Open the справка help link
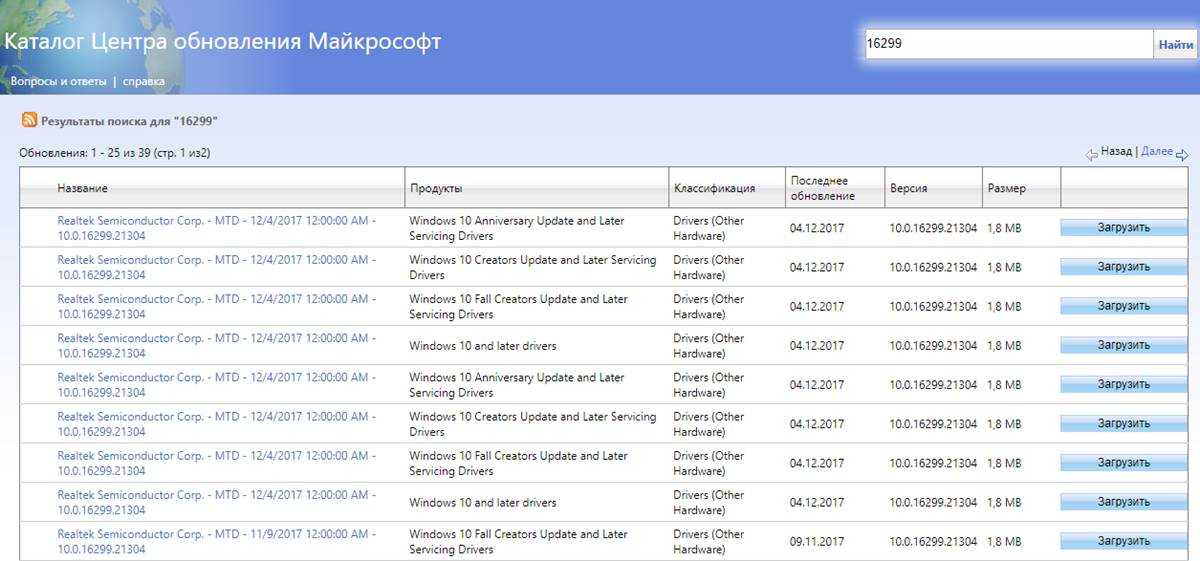 144,81
